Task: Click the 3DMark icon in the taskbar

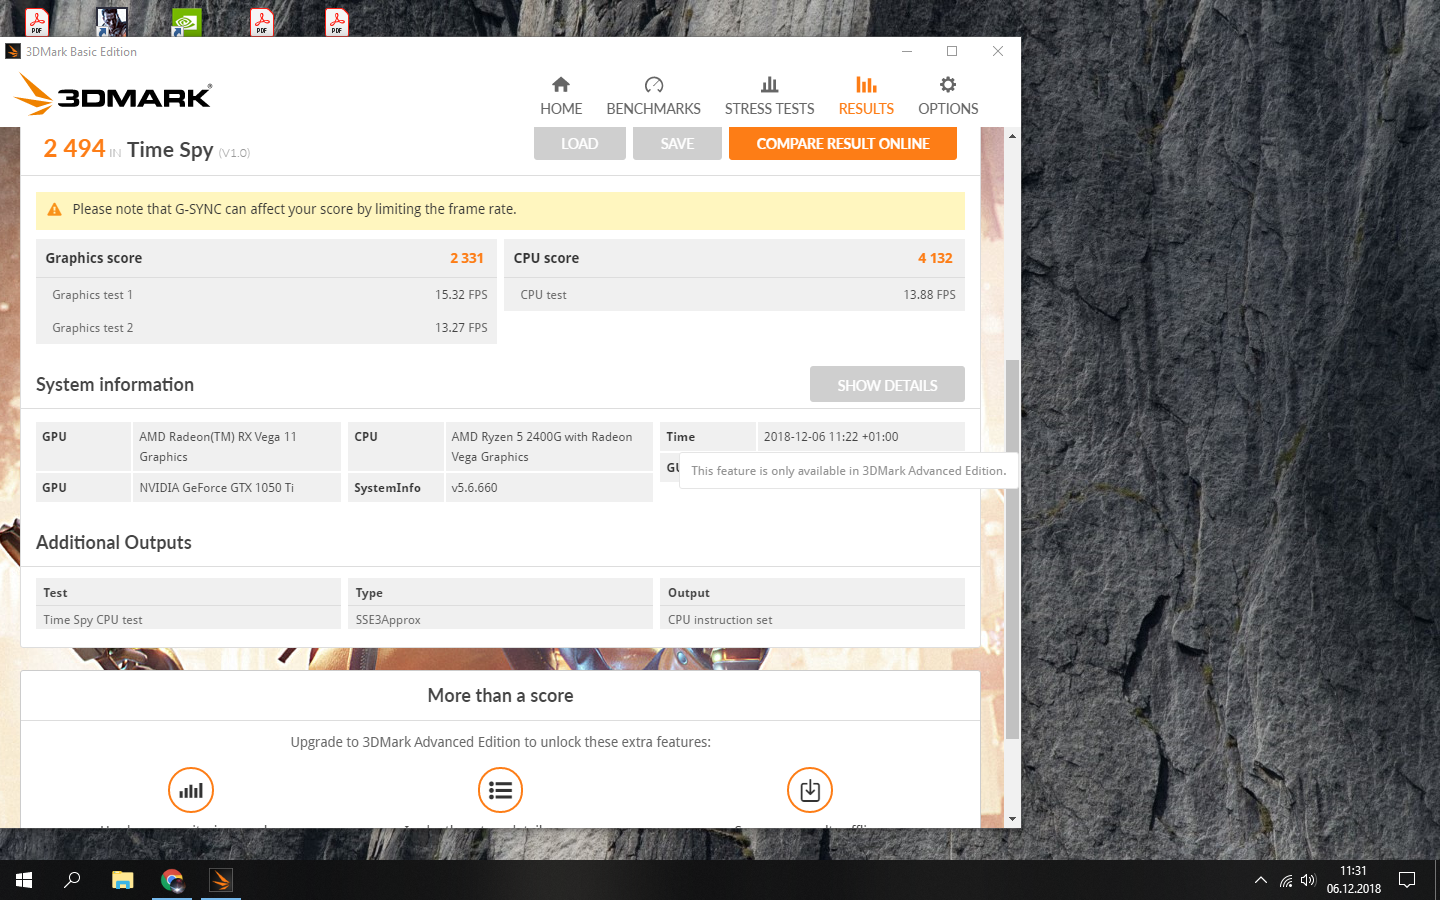Action: click(x=221, y=880)
